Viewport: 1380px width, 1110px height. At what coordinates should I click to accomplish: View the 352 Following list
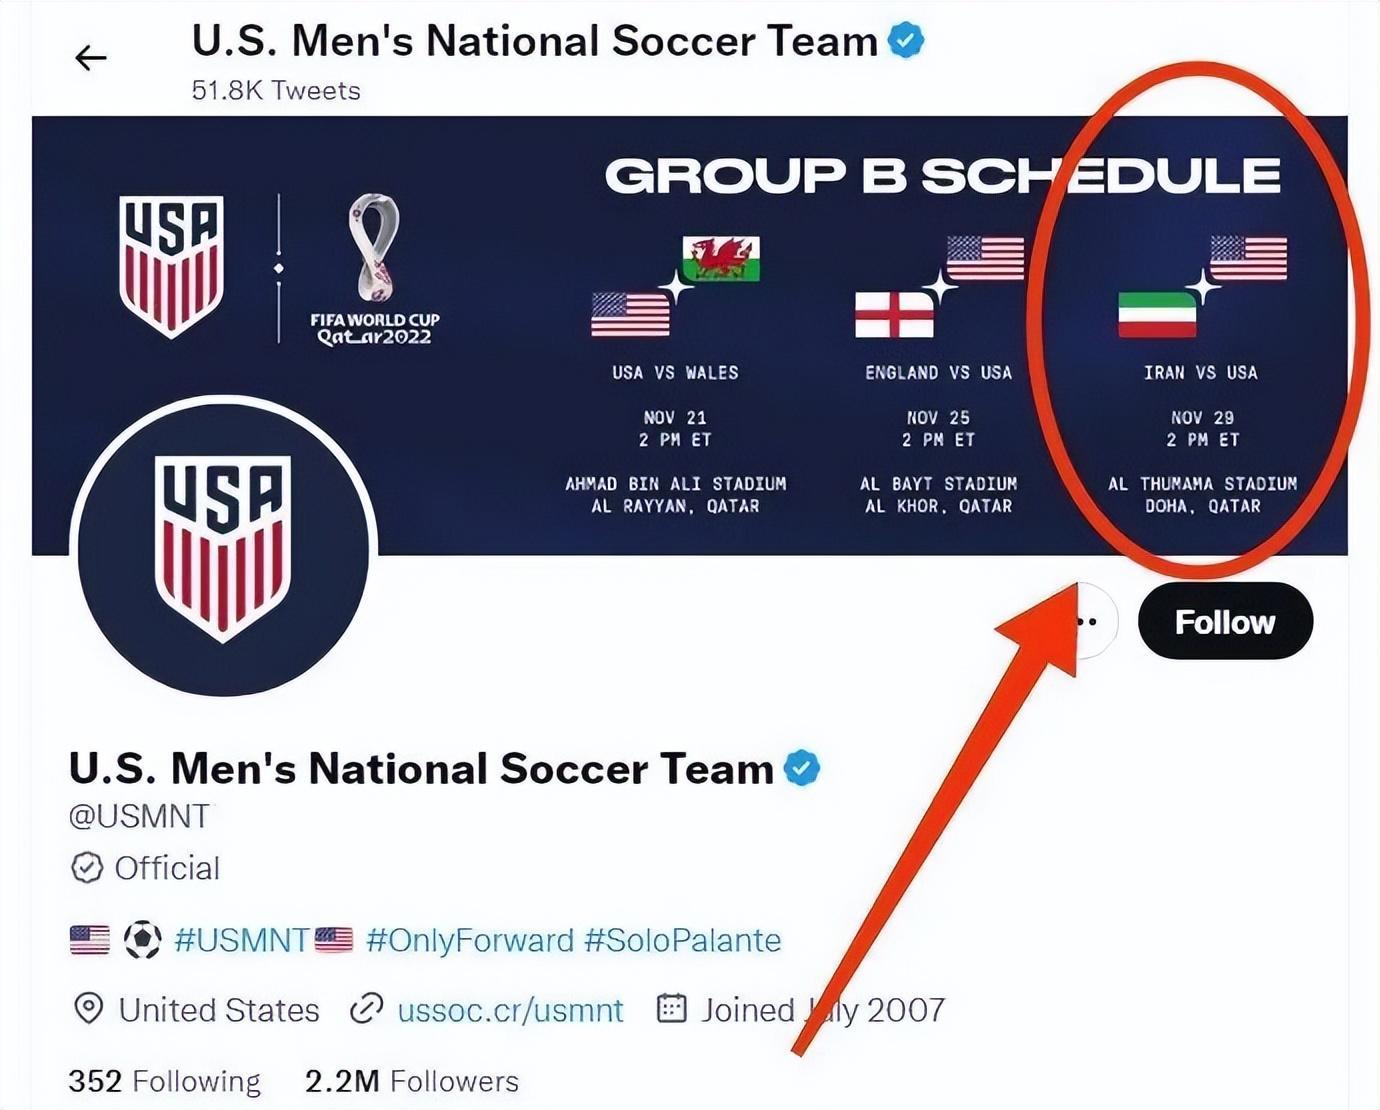(164, 1081)
